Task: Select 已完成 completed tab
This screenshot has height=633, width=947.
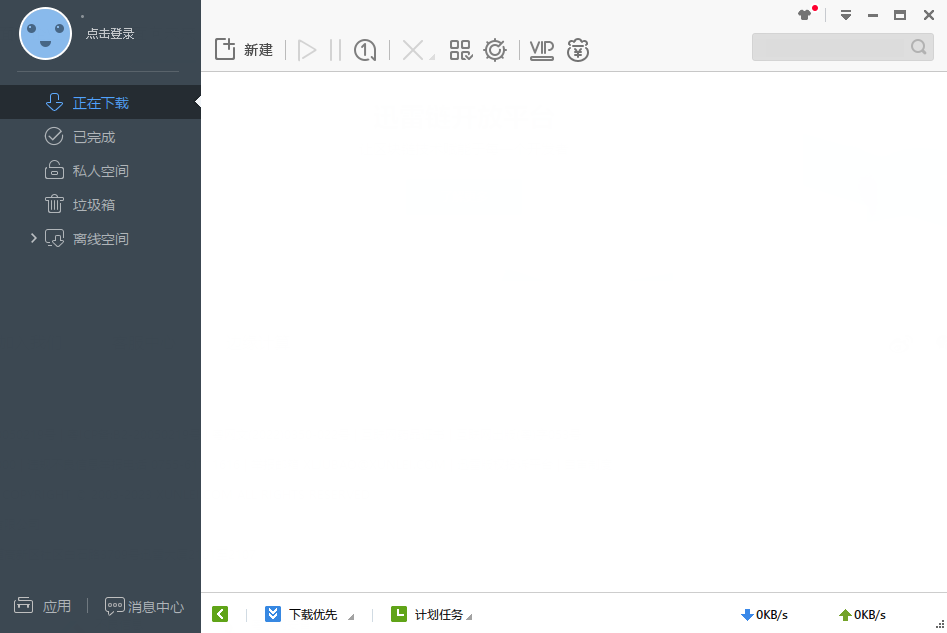Action: click(x=100, y=137)
